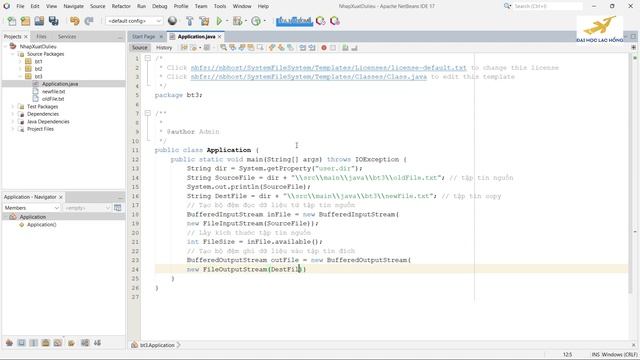
Task: Collapse the license comment fold on line 1
Action: pyautogui.click(x=148, y=58)
